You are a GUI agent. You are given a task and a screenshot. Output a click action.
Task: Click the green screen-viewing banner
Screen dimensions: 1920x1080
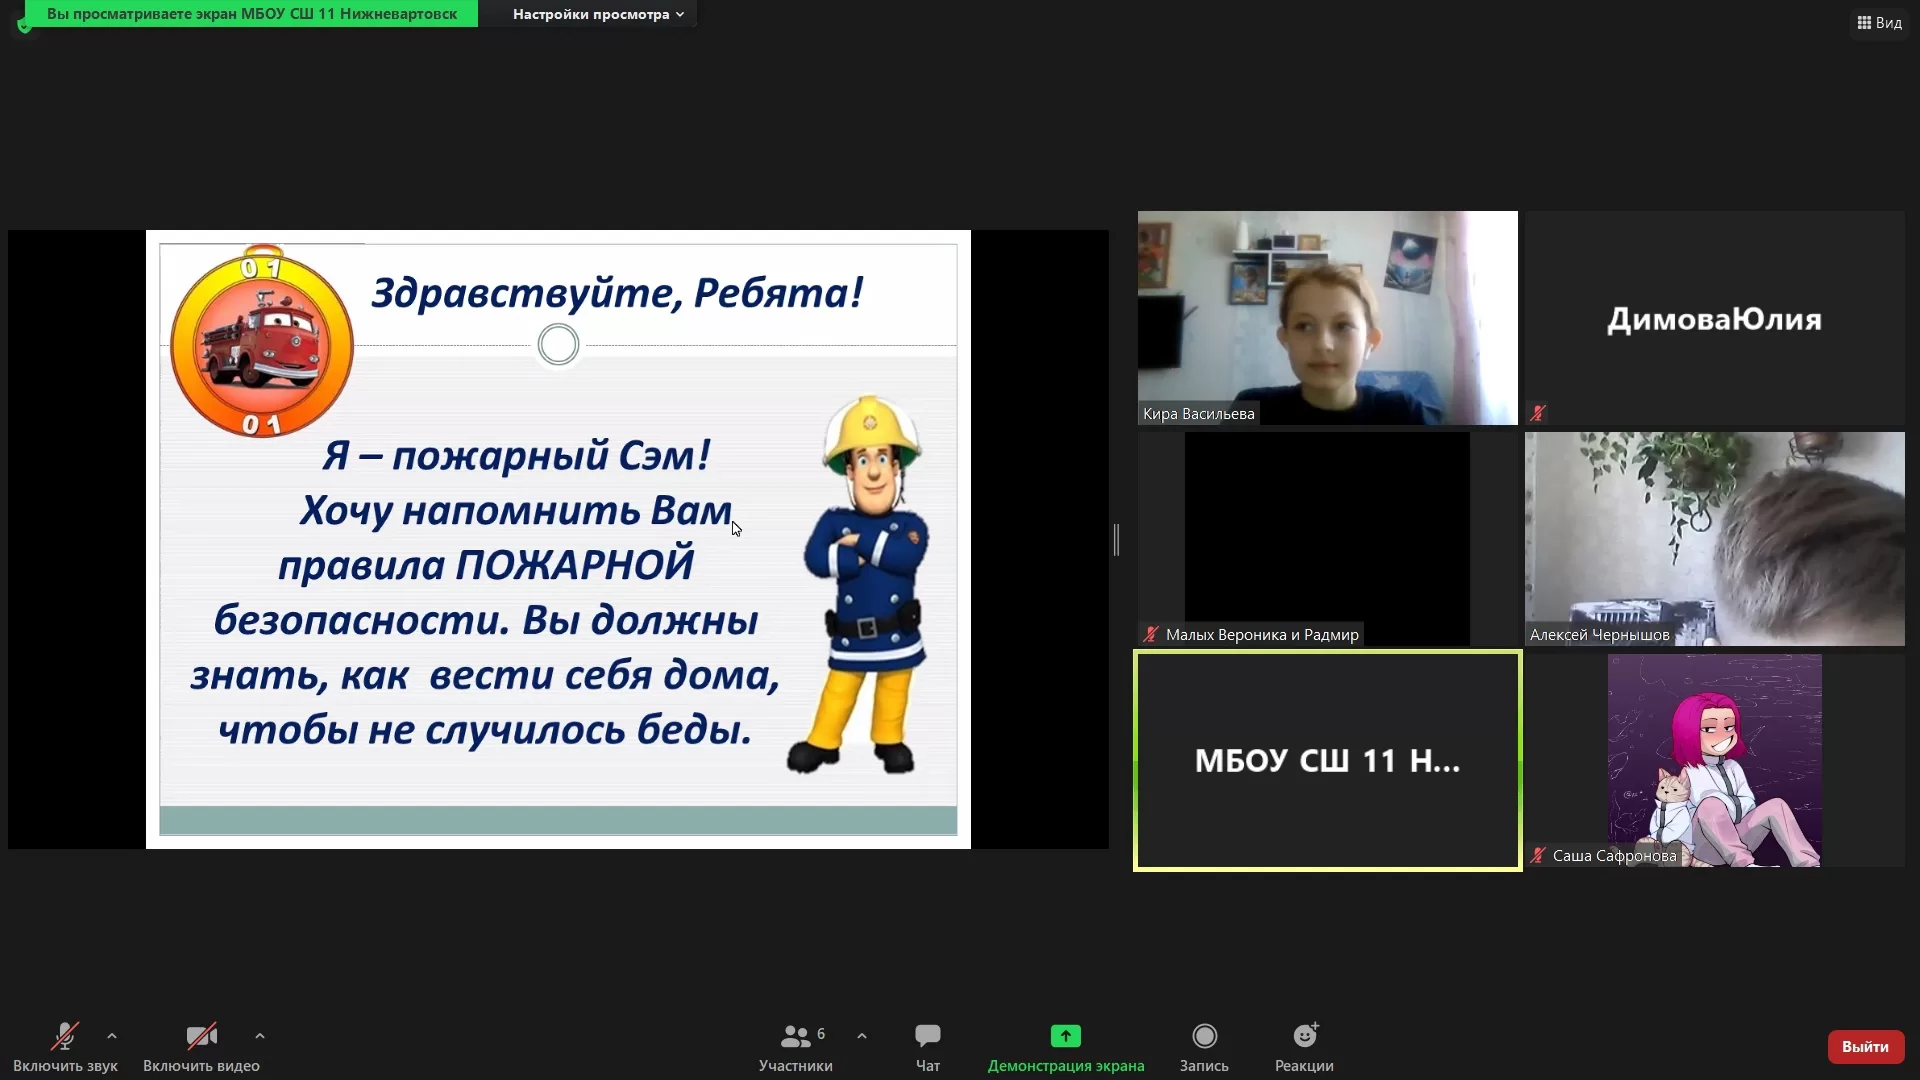252,14
